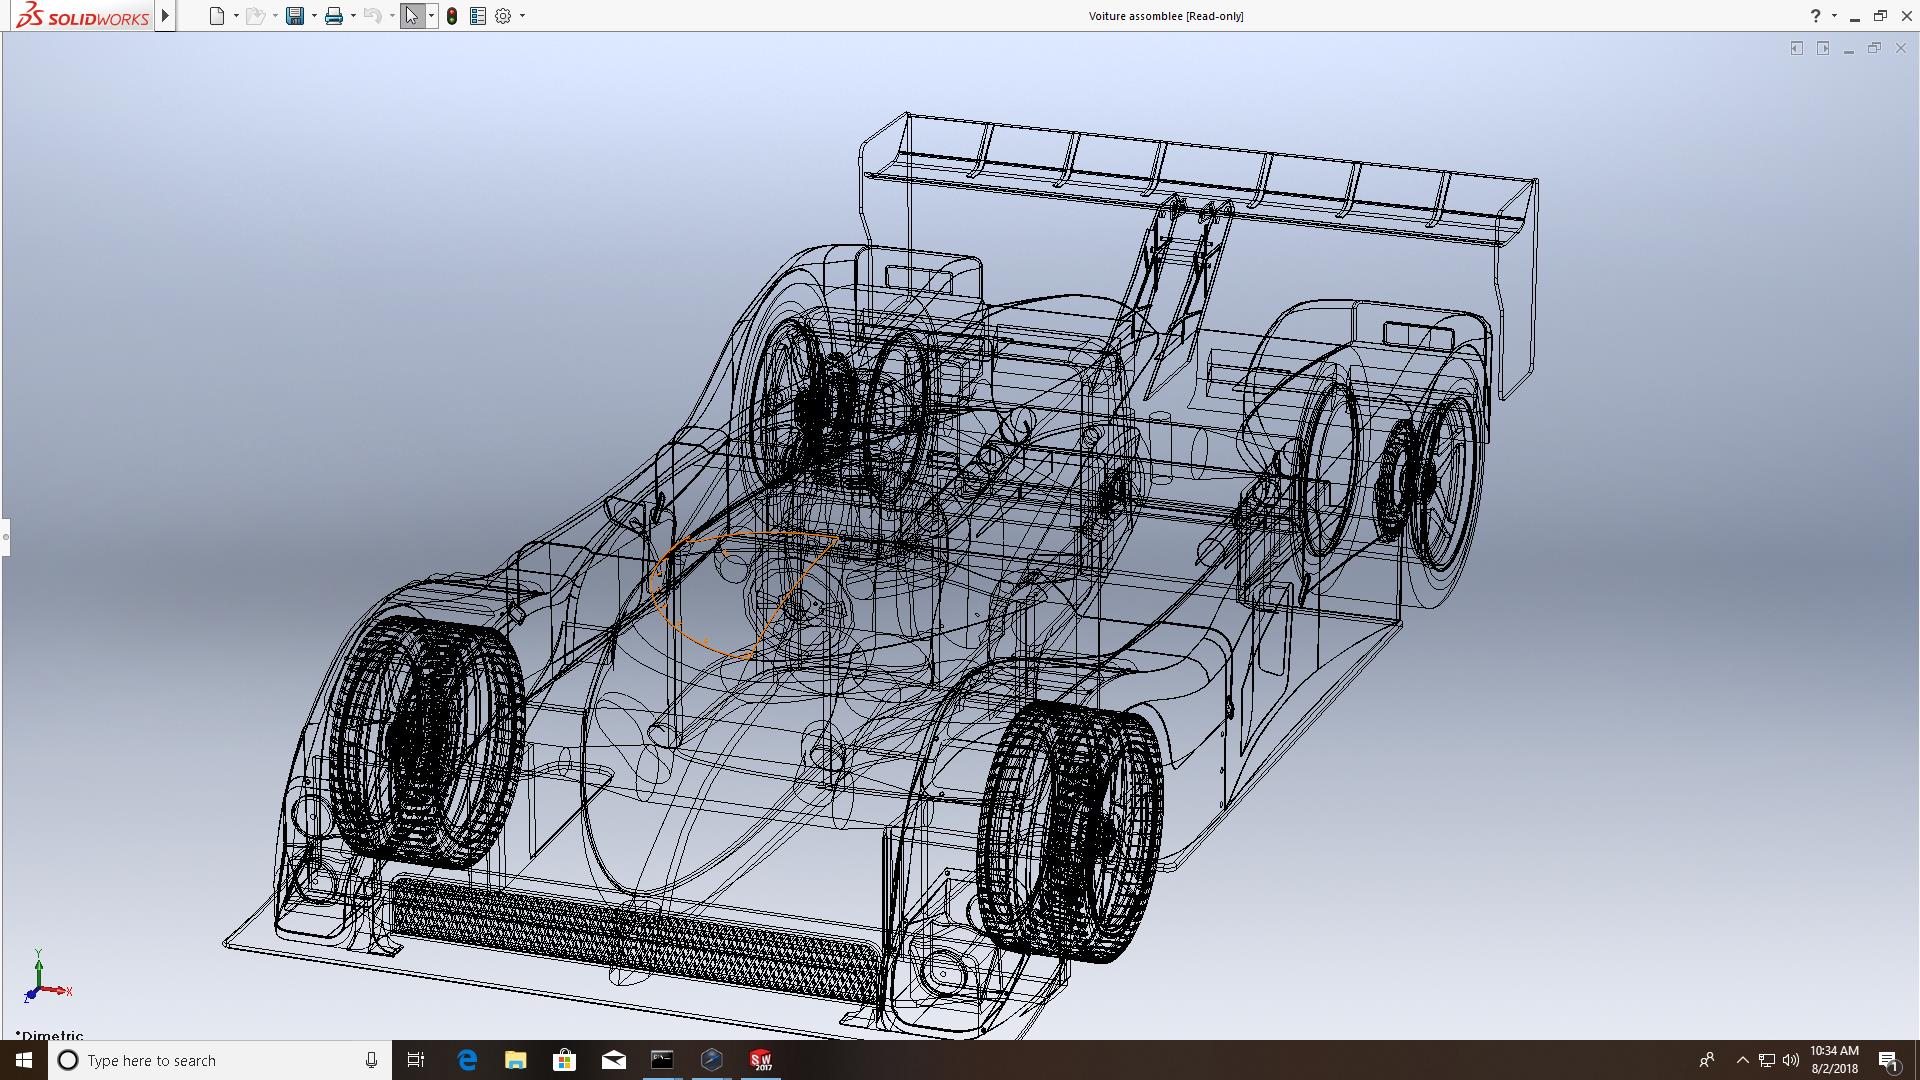Open File Explorer from the taskbar

[515, 1060]
